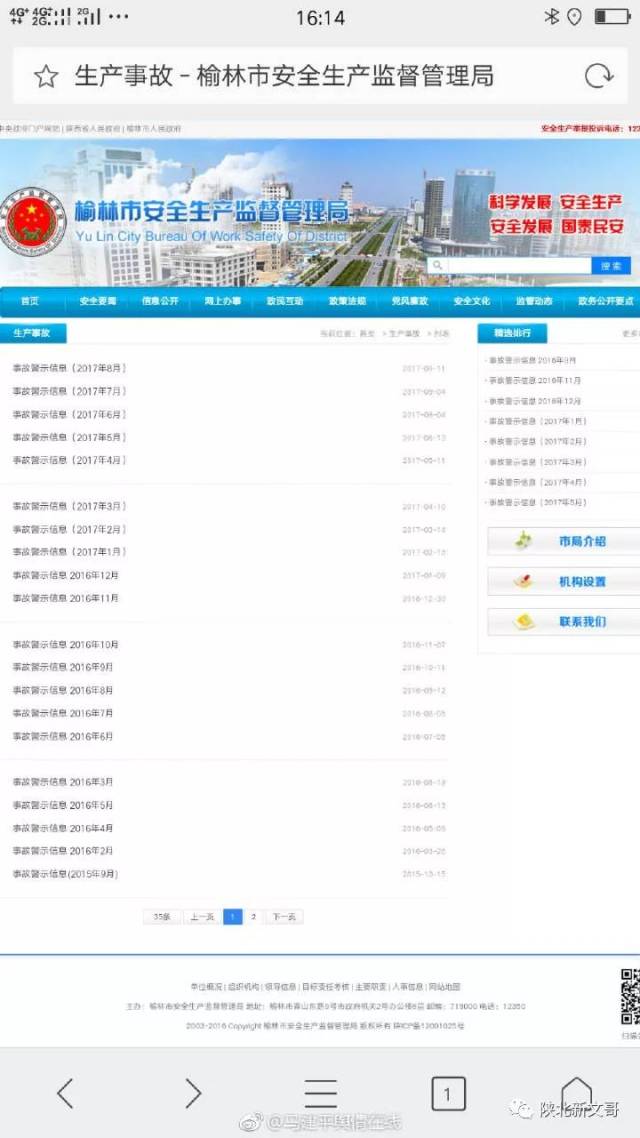Open 事故警示信息 2016年10月 article

point(65,644)
